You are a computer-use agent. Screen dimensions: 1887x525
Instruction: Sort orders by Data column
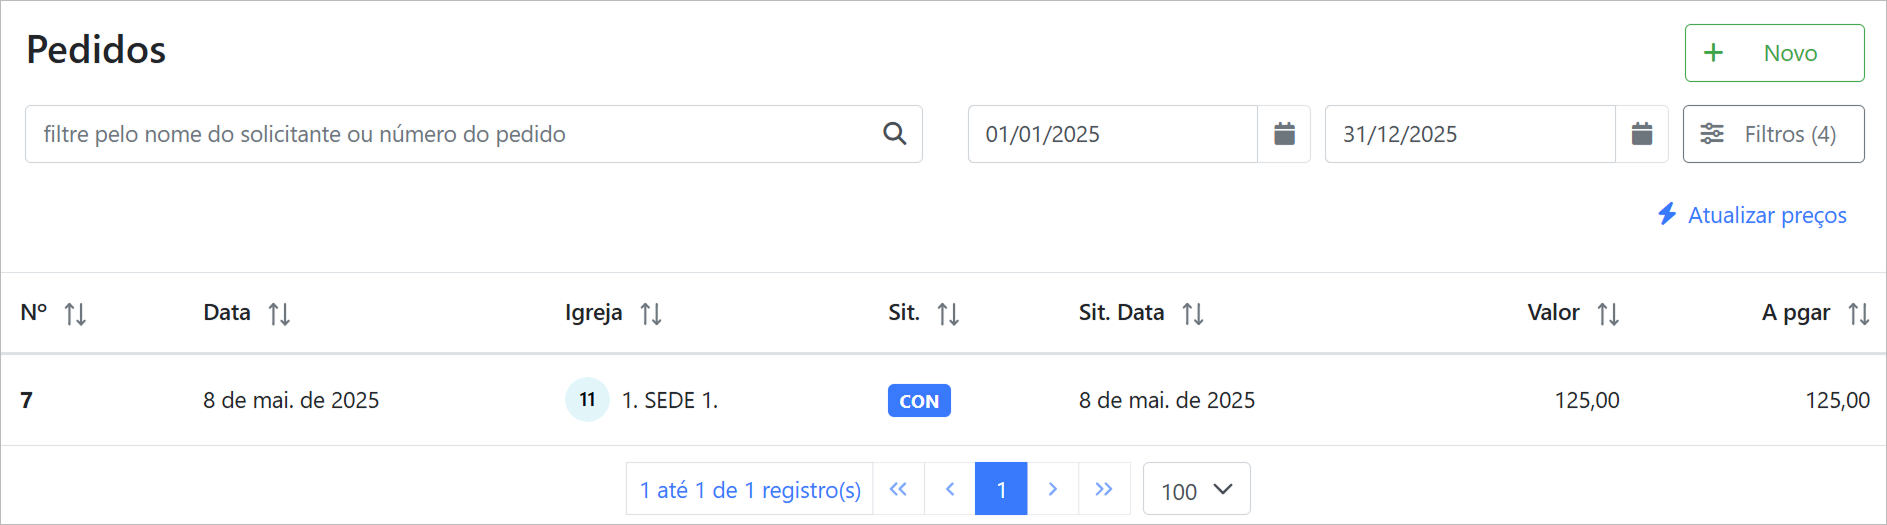pos(279,314)
